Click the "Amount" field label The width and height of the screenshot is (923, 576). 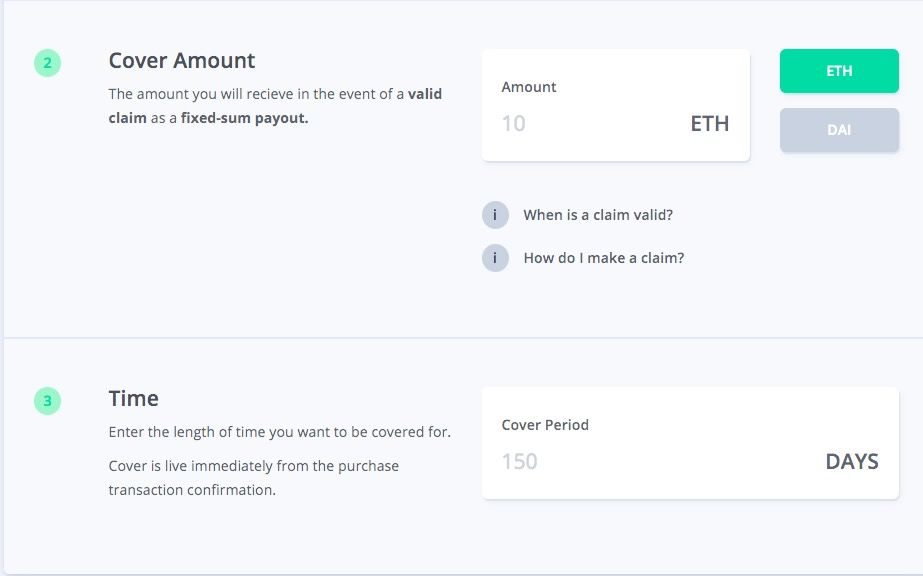529,87
